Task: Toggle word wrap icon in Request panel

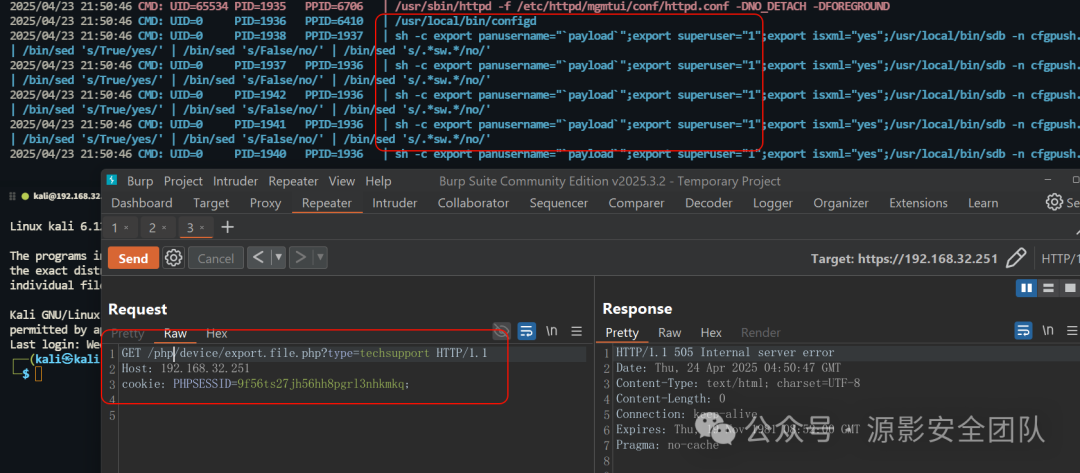Action: coord(527,331)
